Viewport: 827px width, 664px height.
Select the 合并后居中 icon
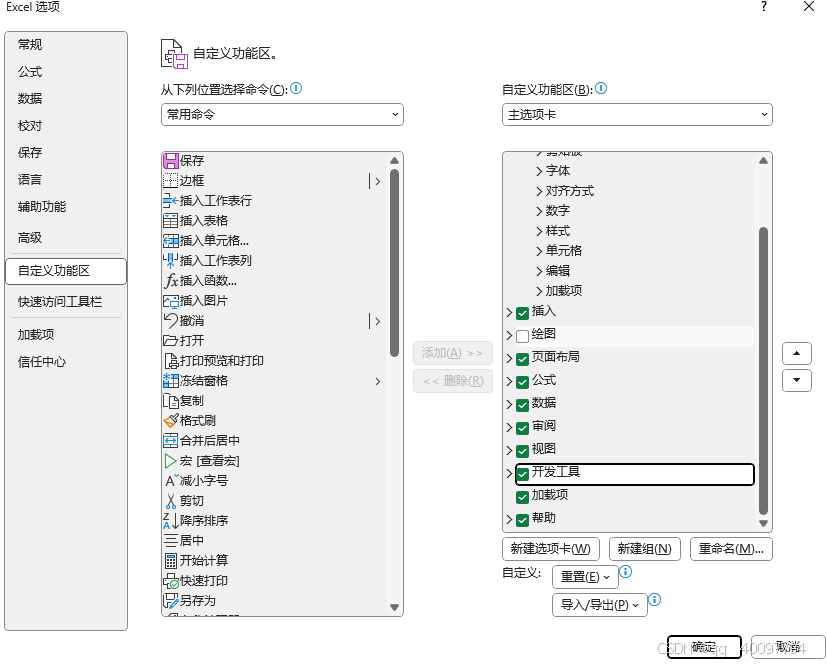(170, 440)
